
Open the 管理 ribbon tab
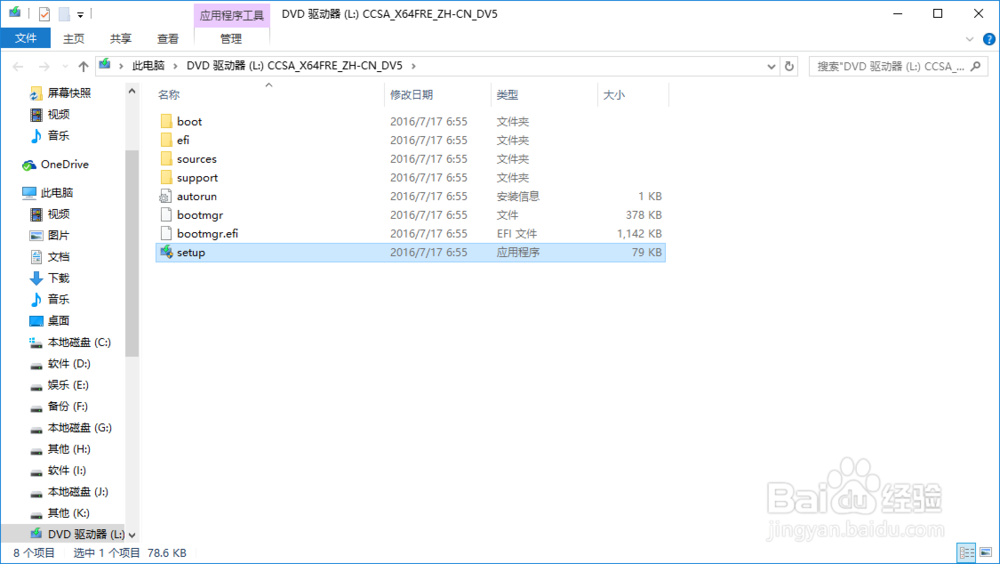point(231,39)
